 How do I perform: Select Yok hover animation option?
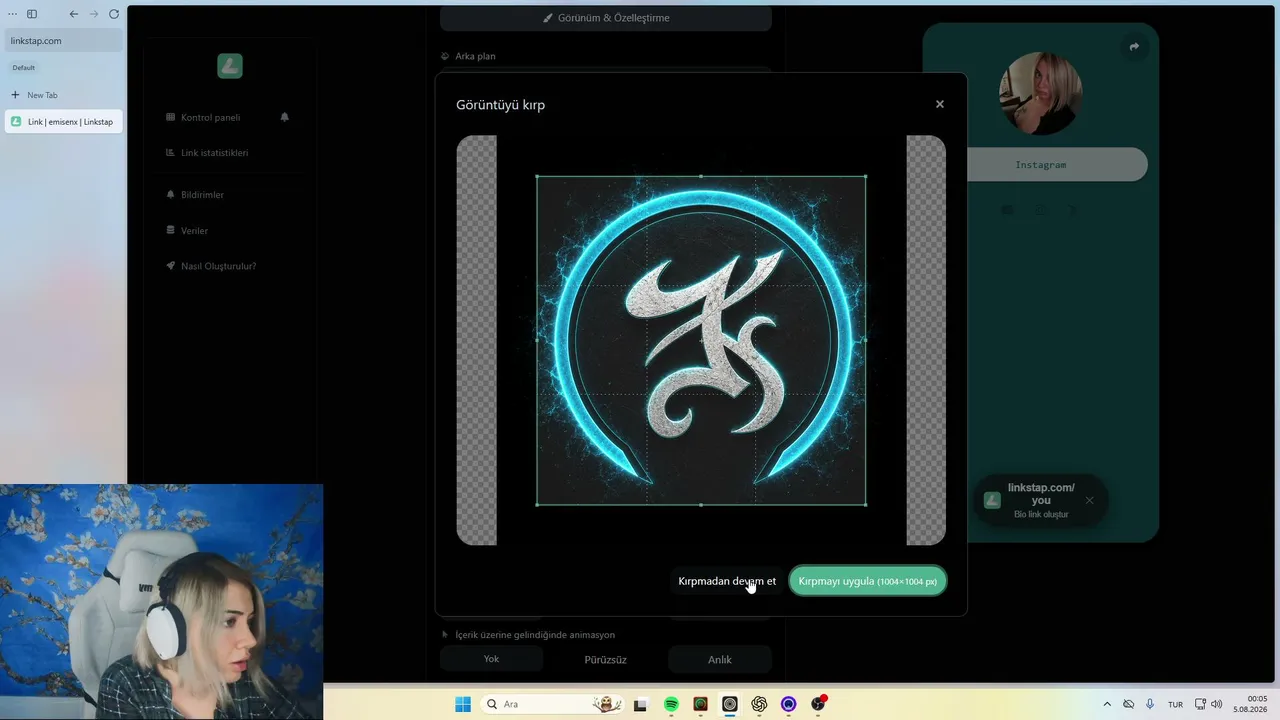coord(491,659)
